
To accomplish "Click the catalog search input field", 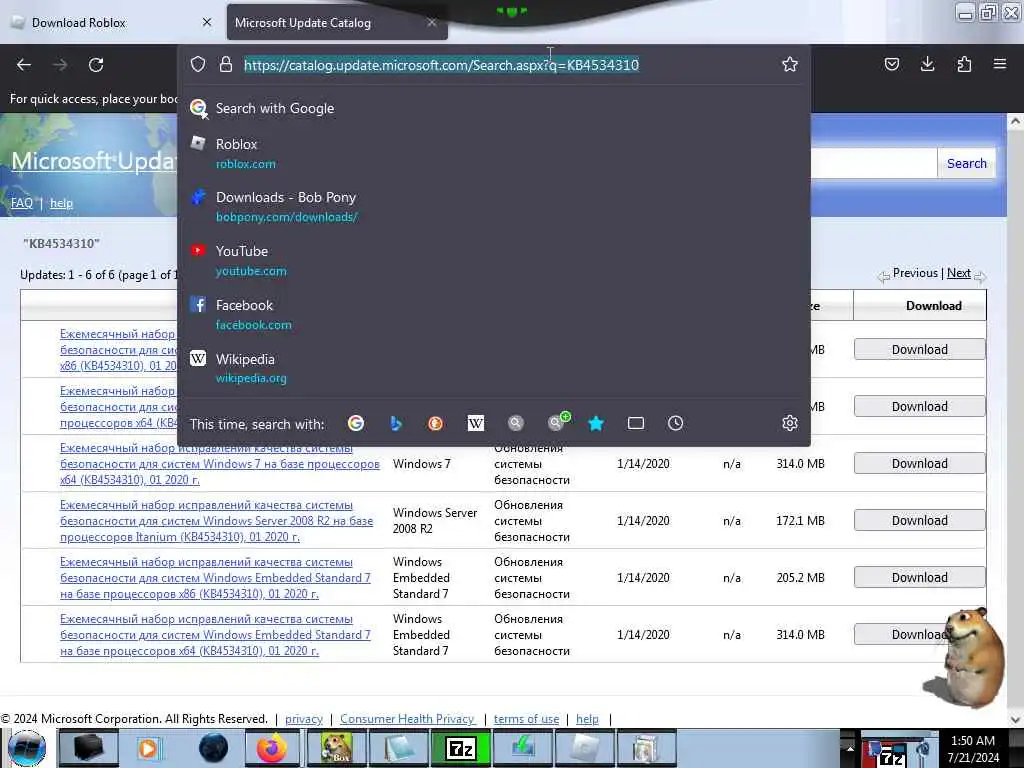I will [874, 163].
